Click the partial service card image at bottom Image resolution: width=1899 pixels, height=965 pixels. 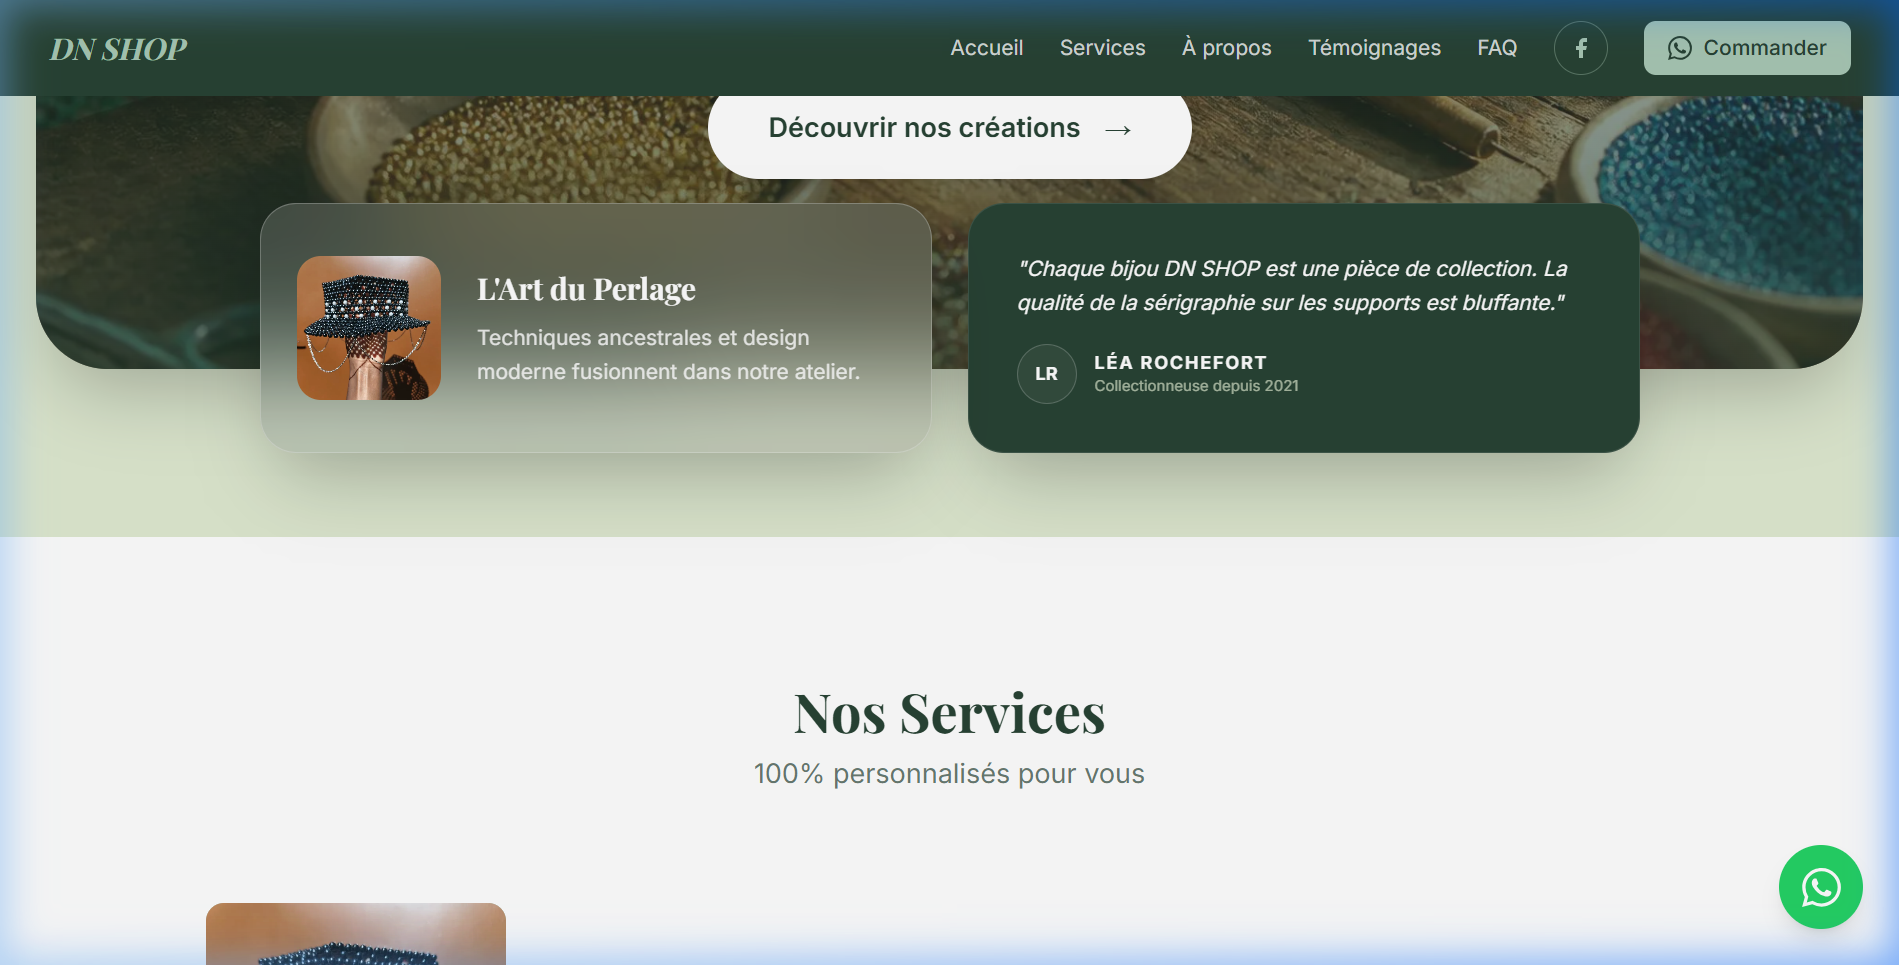[x=356, y=934]
